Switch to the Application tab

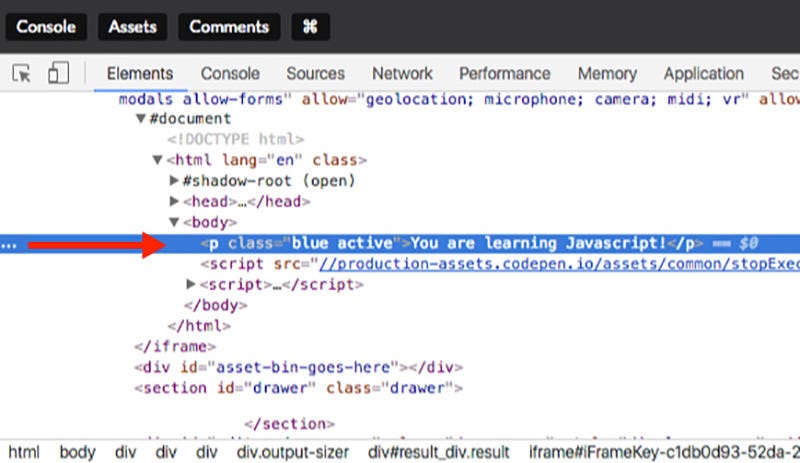pyautogui.click(x=704, y=74)
